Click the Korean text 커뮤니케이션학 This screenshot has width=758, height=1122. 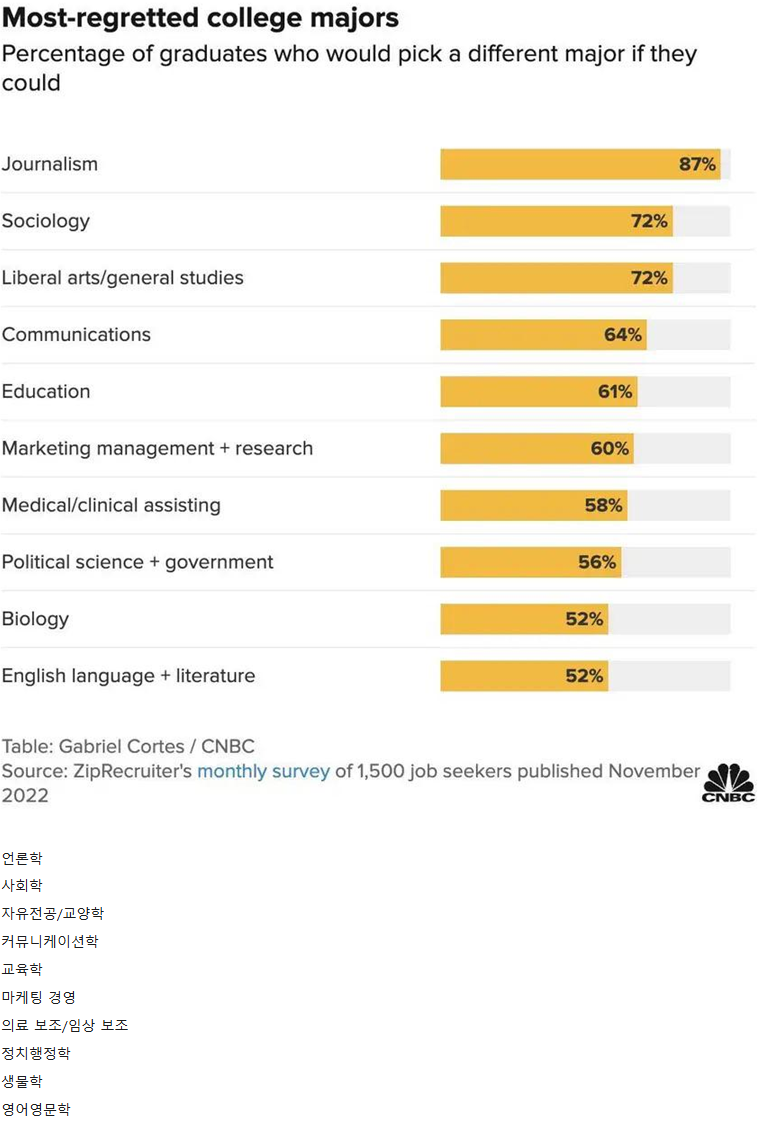(x=50, y=941)
